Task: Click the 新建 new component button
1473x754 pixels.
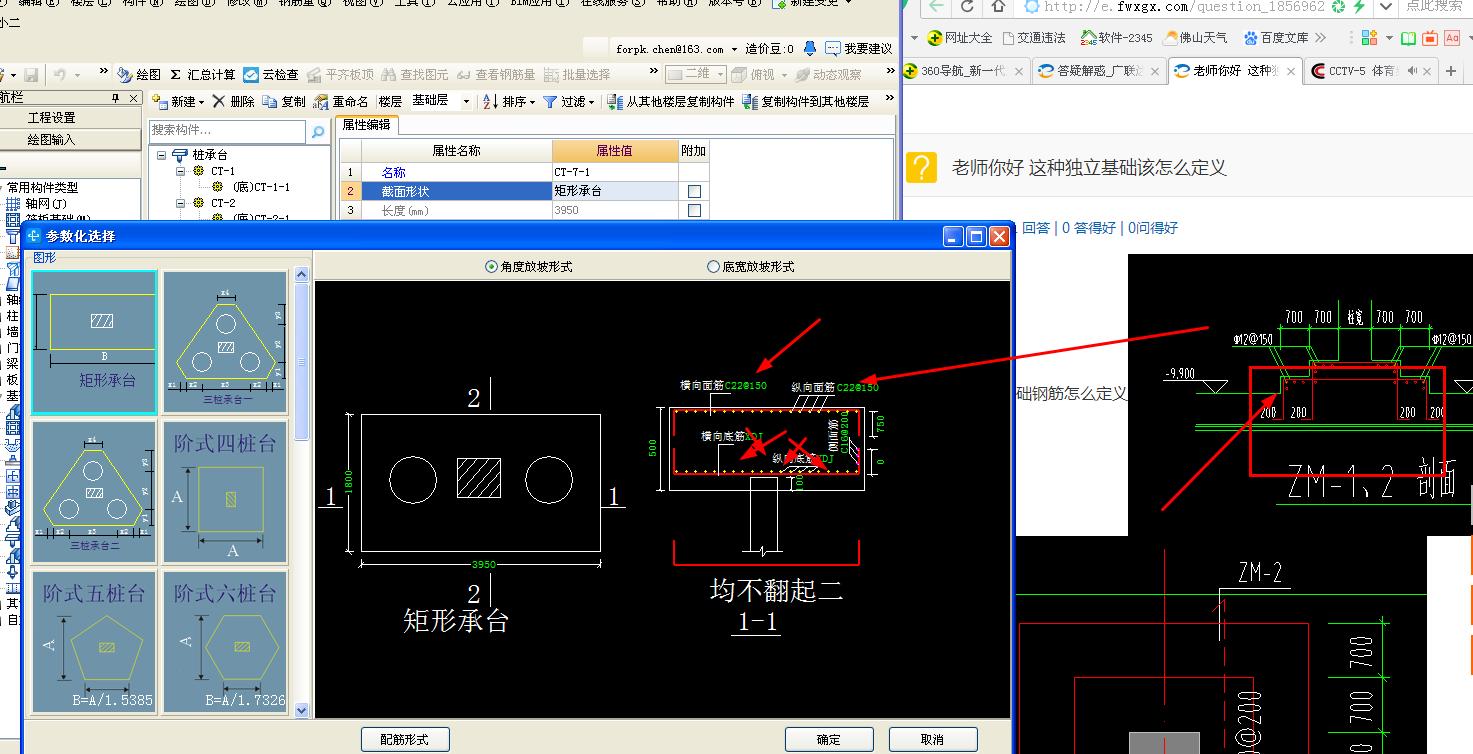Action: (x=174, y=102)
